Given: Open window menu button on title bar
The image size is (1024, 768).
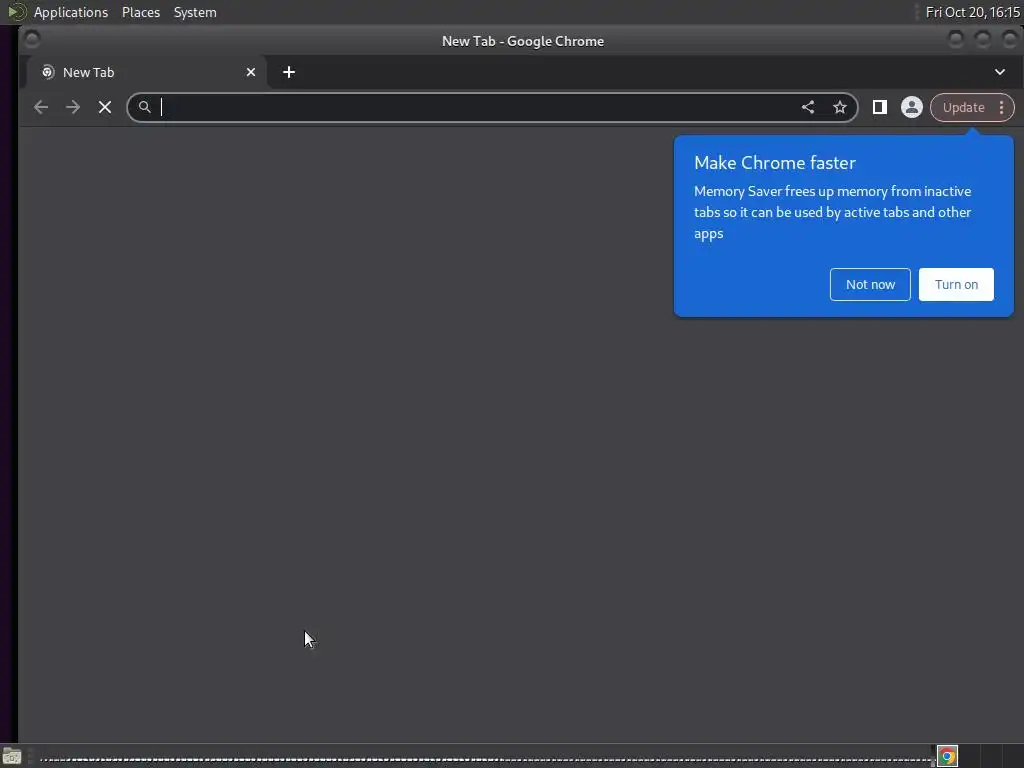Looking at the screenshot, I should (x=31, y=40).
